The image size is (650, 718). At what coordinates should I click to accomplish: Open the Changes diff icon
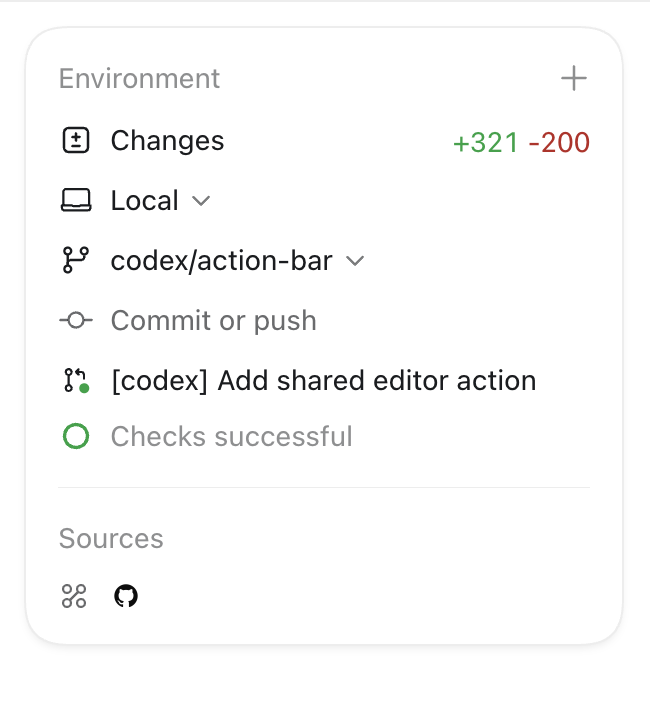pos(76,140)
